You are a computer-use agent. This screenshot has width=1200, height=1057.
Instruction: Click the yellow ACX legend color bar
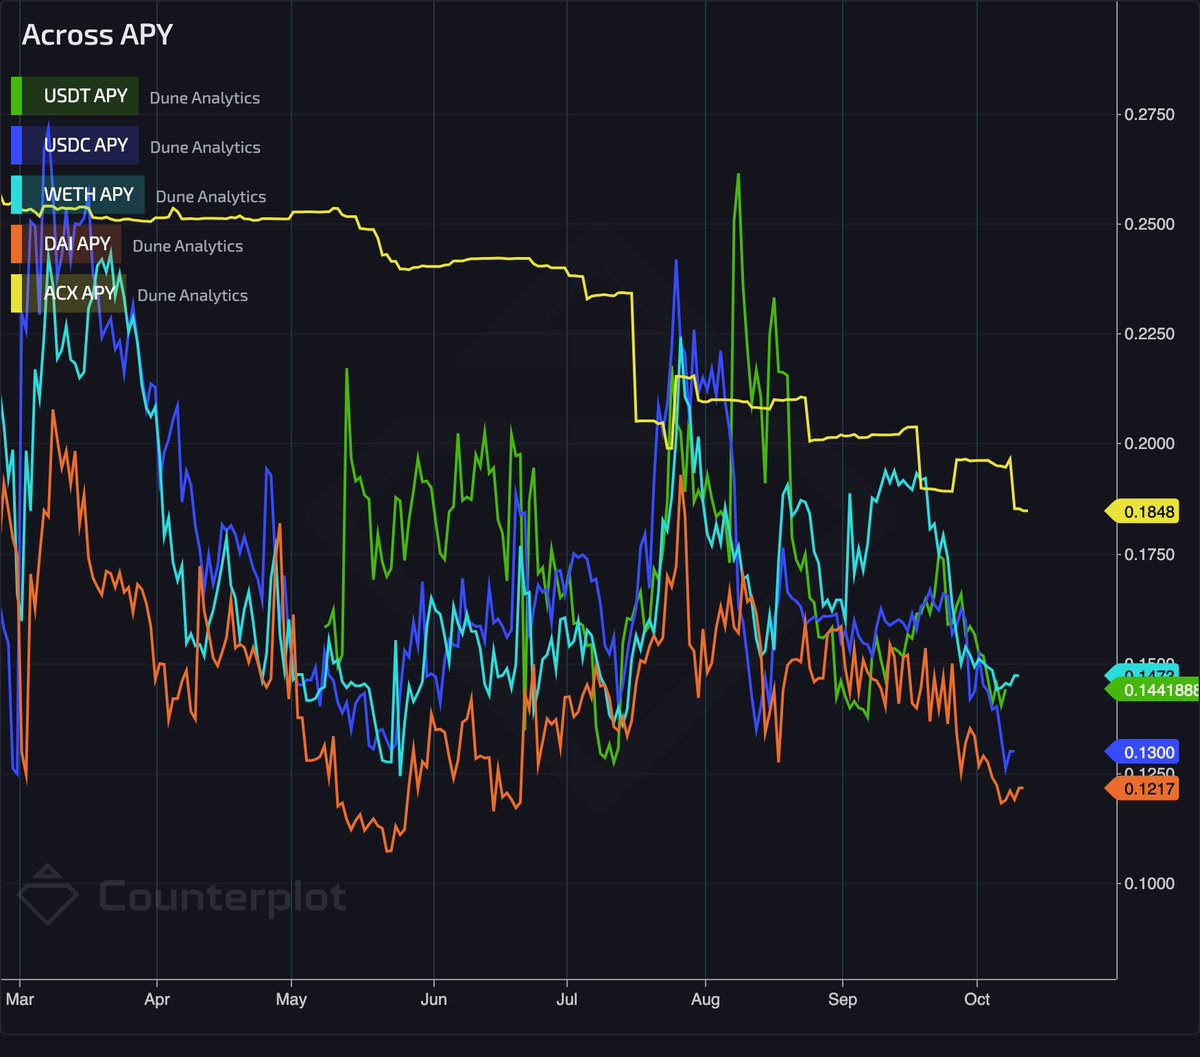pyautogui.click(x=15, y=294)
